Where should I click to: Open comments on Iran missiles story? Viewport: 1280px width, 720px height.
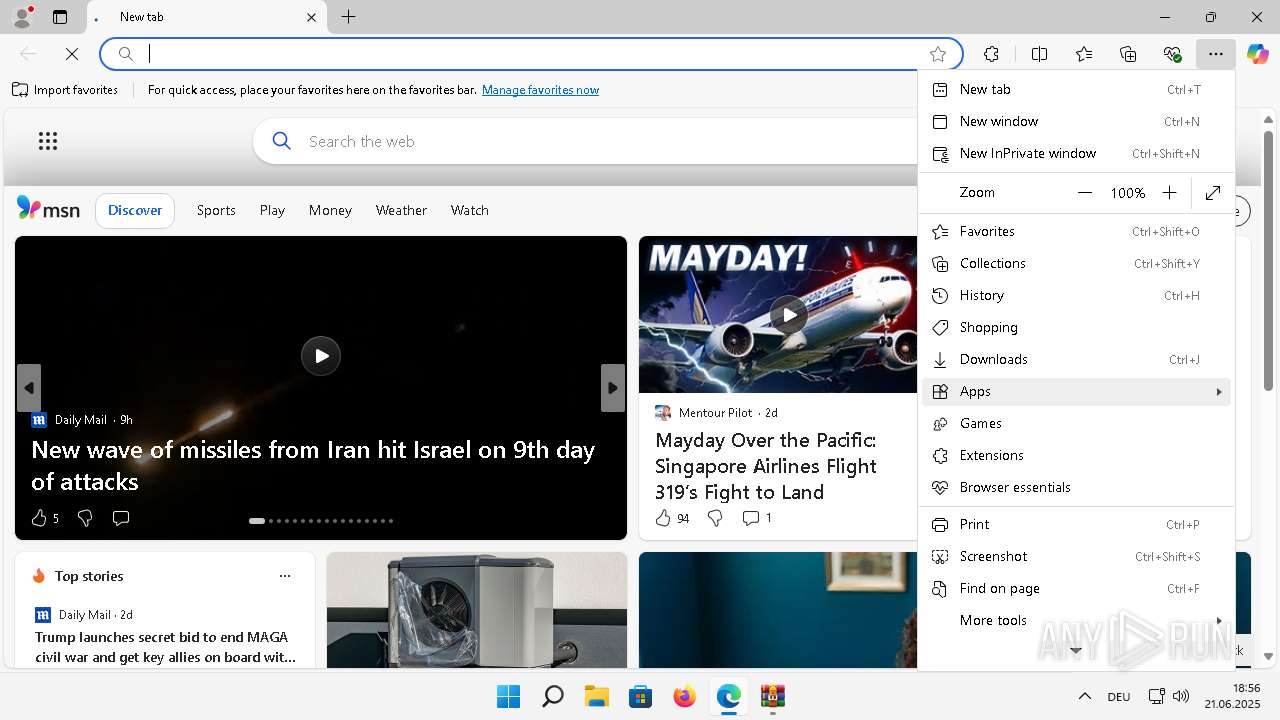(x=121, y=518)
